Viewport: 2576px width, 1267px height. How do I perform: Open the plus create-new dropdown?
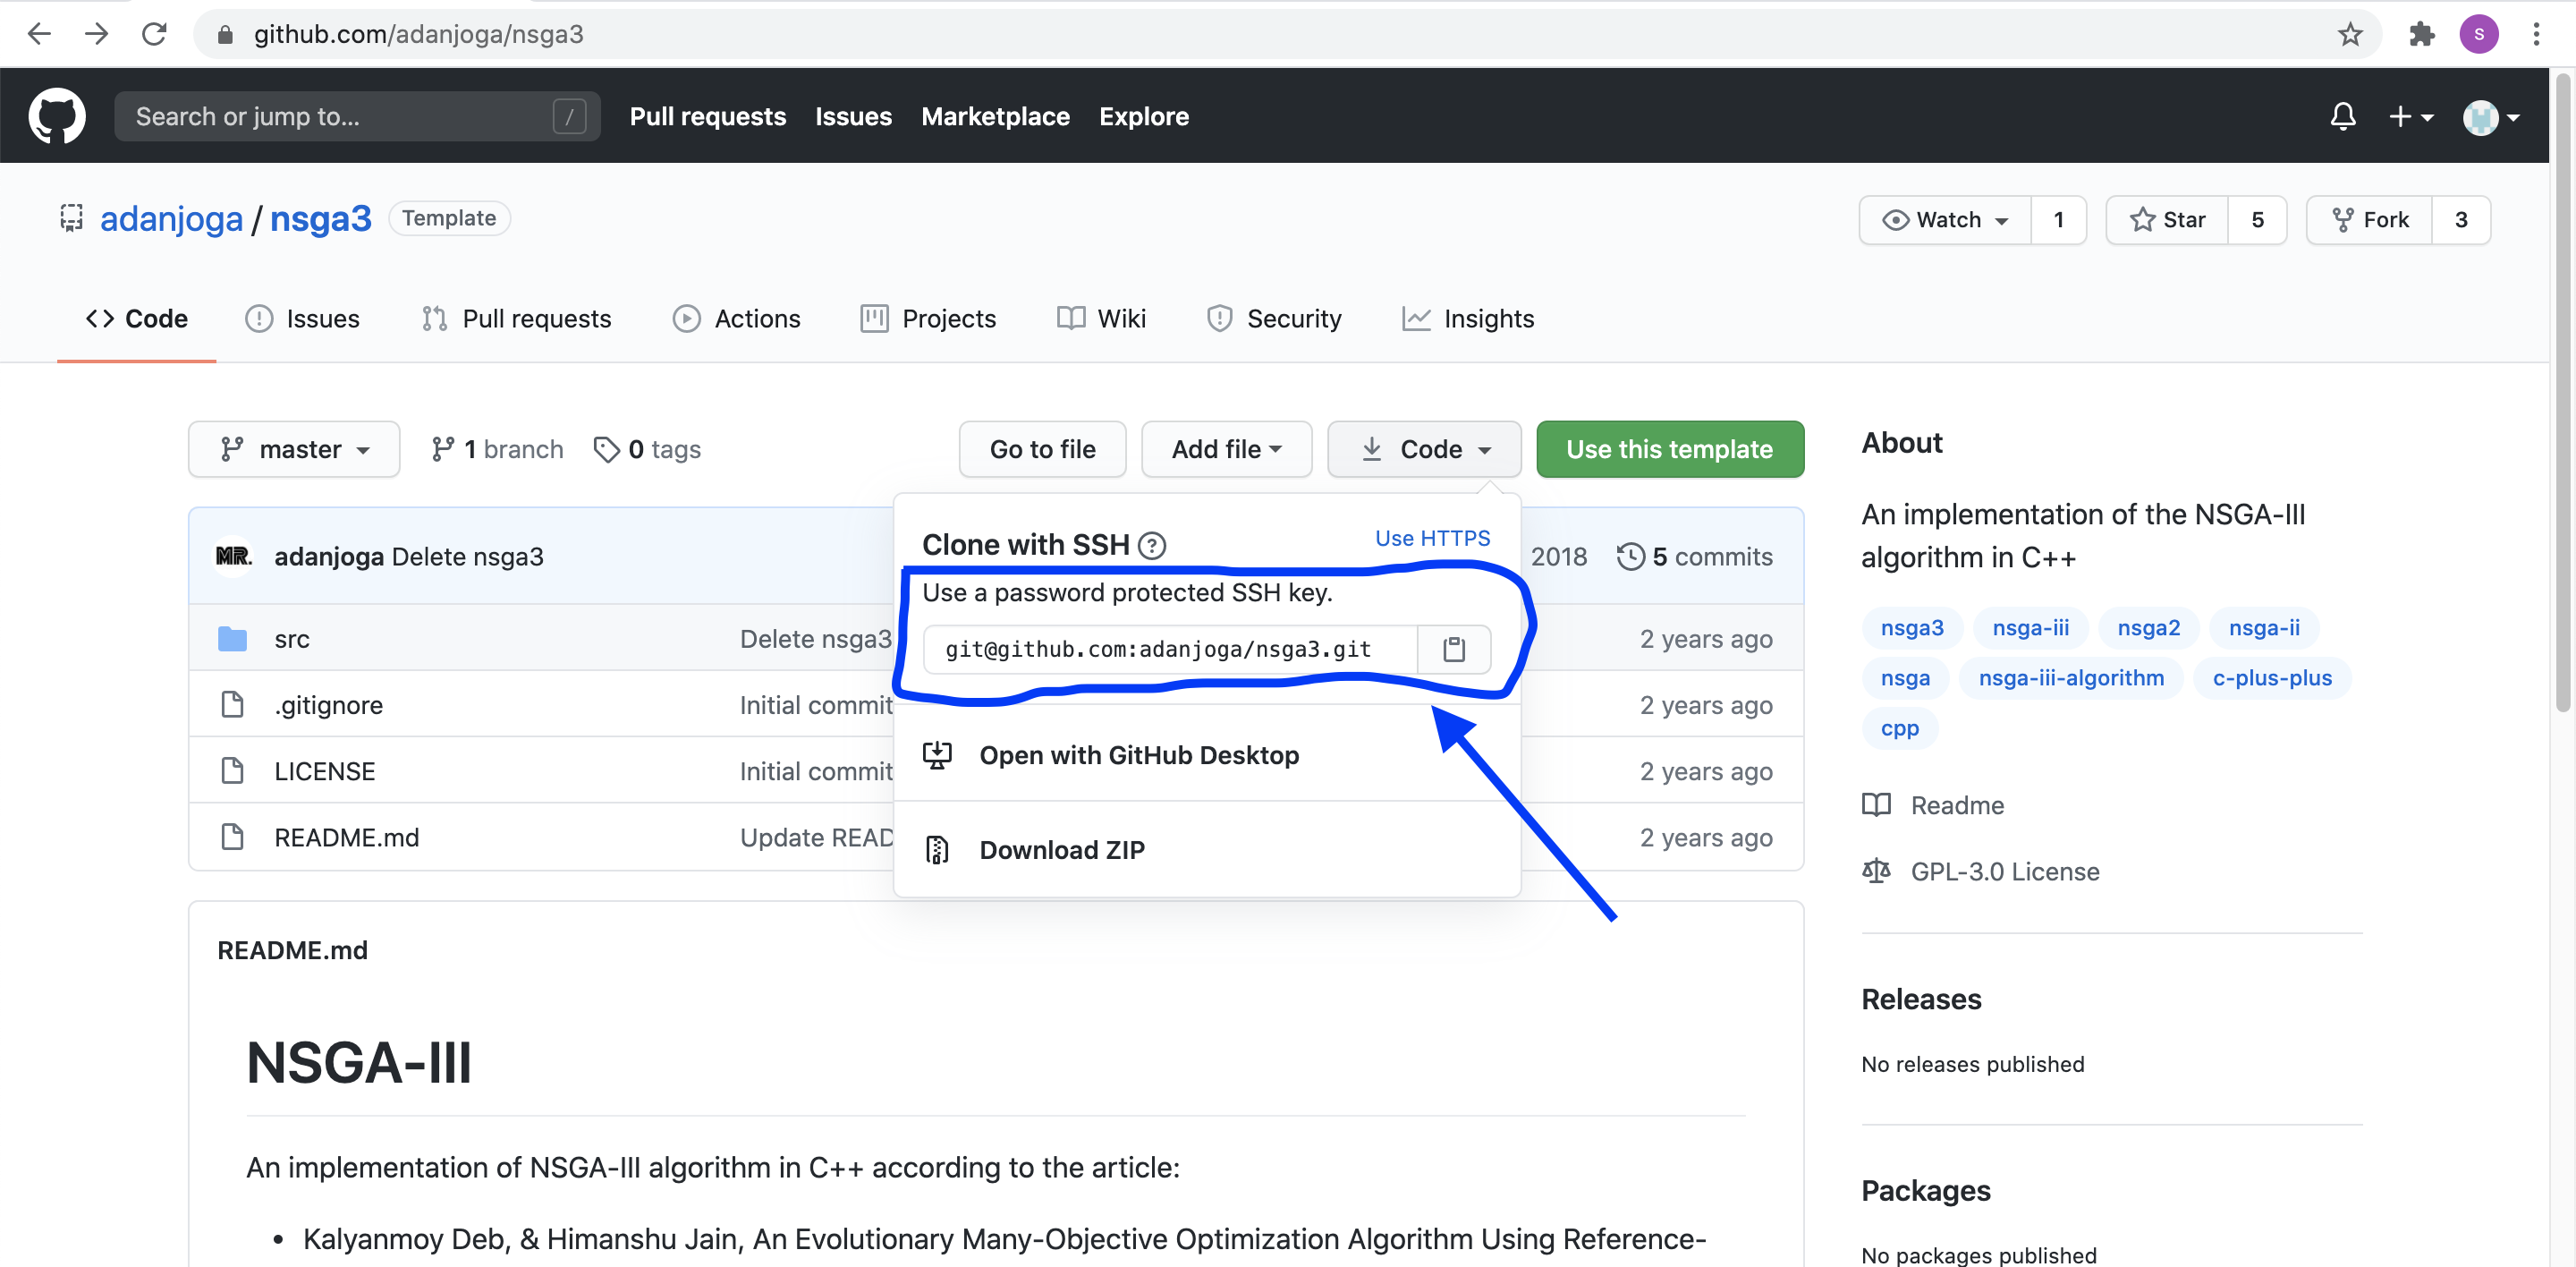tap(2410, 117)
